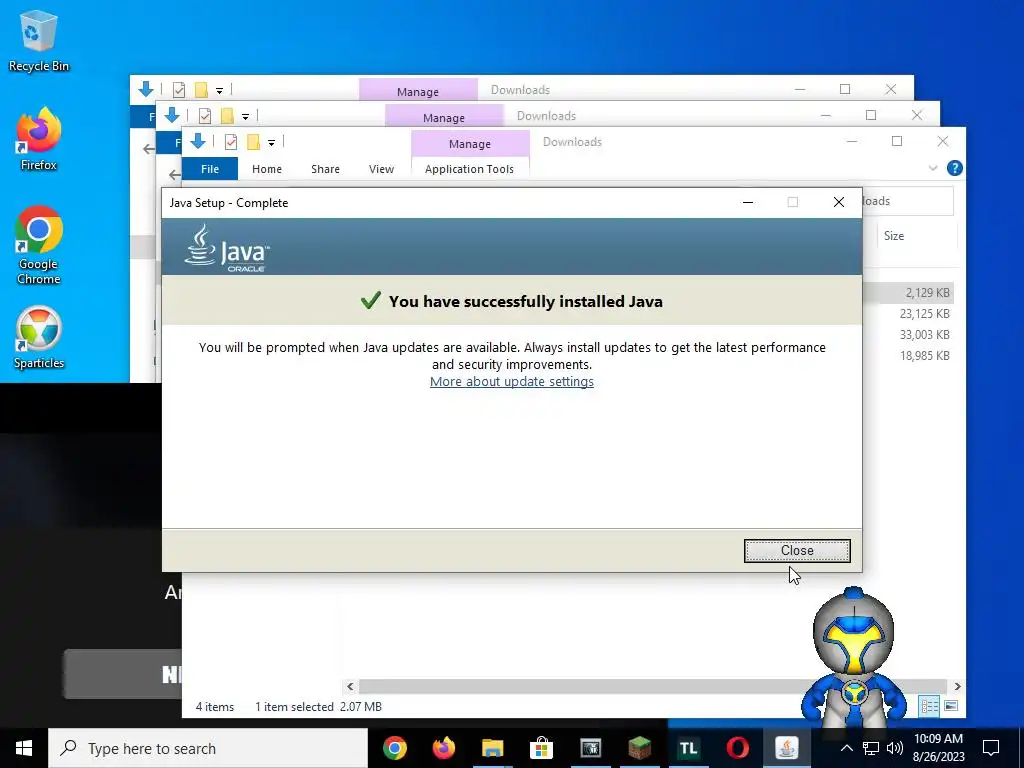Switch to Large icons view in status bar
Viewport: 1024px width, 768px height.
tap(951, 706)
